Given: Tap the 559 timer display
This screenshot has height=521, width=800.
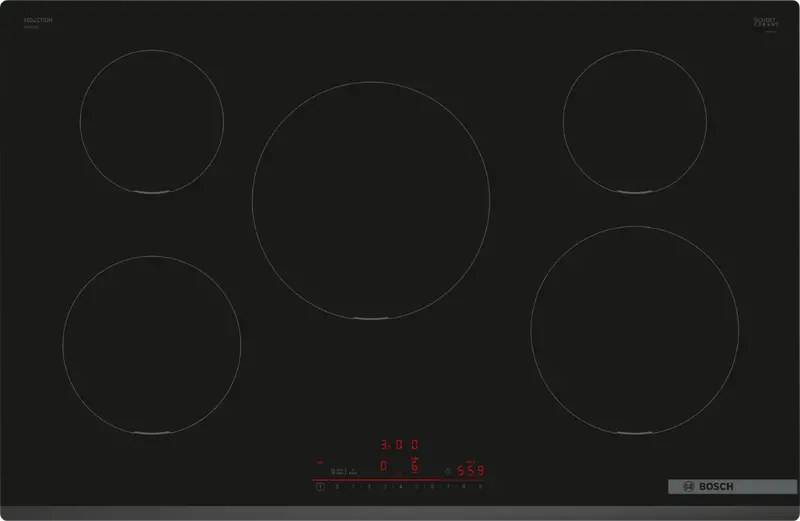Looking at the screenshot, I should [x=470, y=471].
